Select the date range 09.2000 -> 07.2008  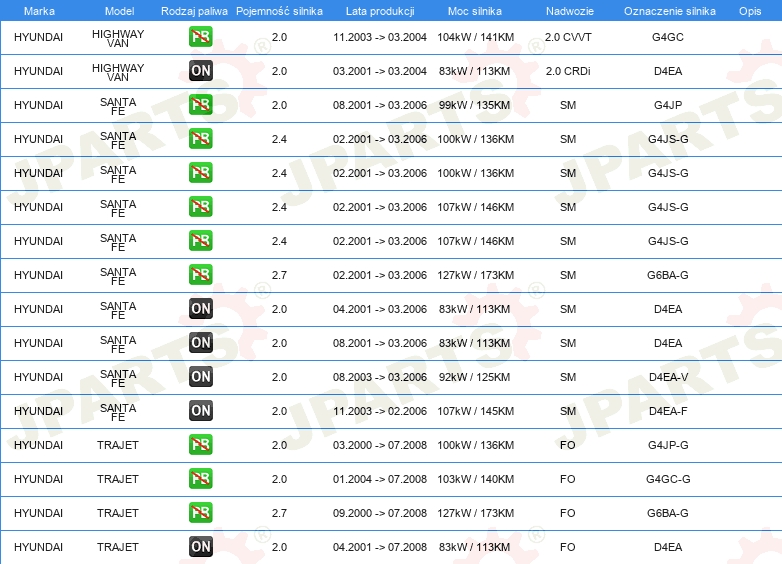point(380,513)
